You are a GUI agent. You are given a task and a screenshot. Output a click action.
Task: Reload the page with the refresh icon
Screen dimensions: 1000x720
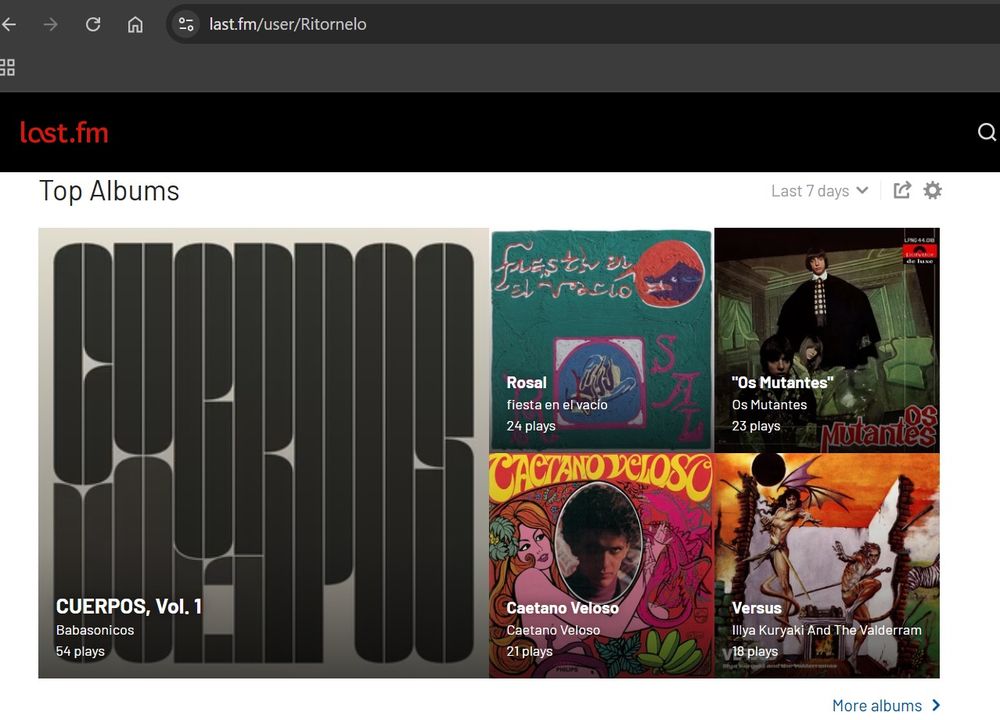(93, 24)
